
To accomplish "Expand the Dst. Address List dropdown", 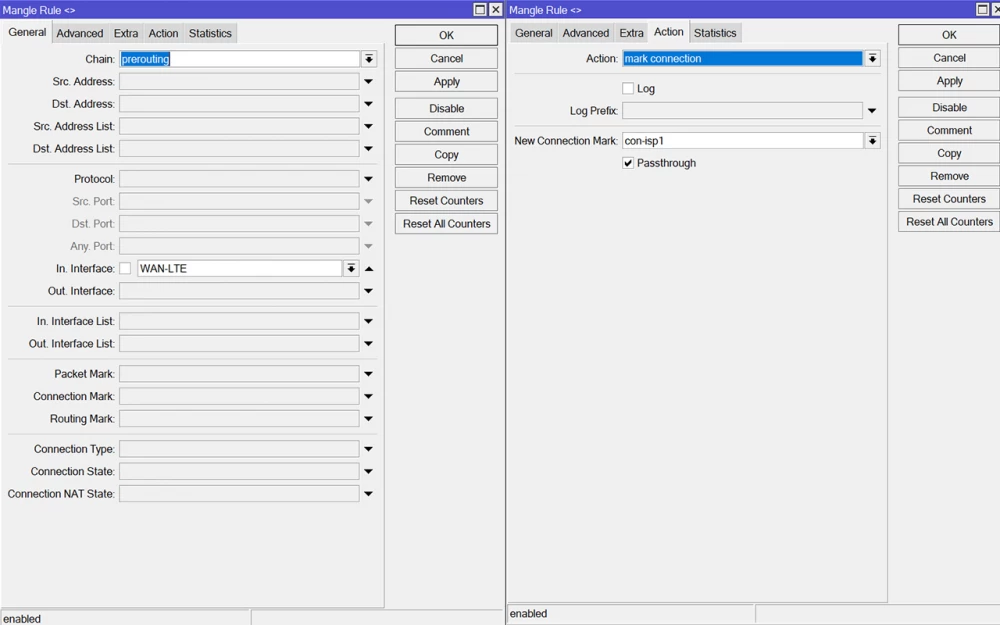I will coord(368,148).
